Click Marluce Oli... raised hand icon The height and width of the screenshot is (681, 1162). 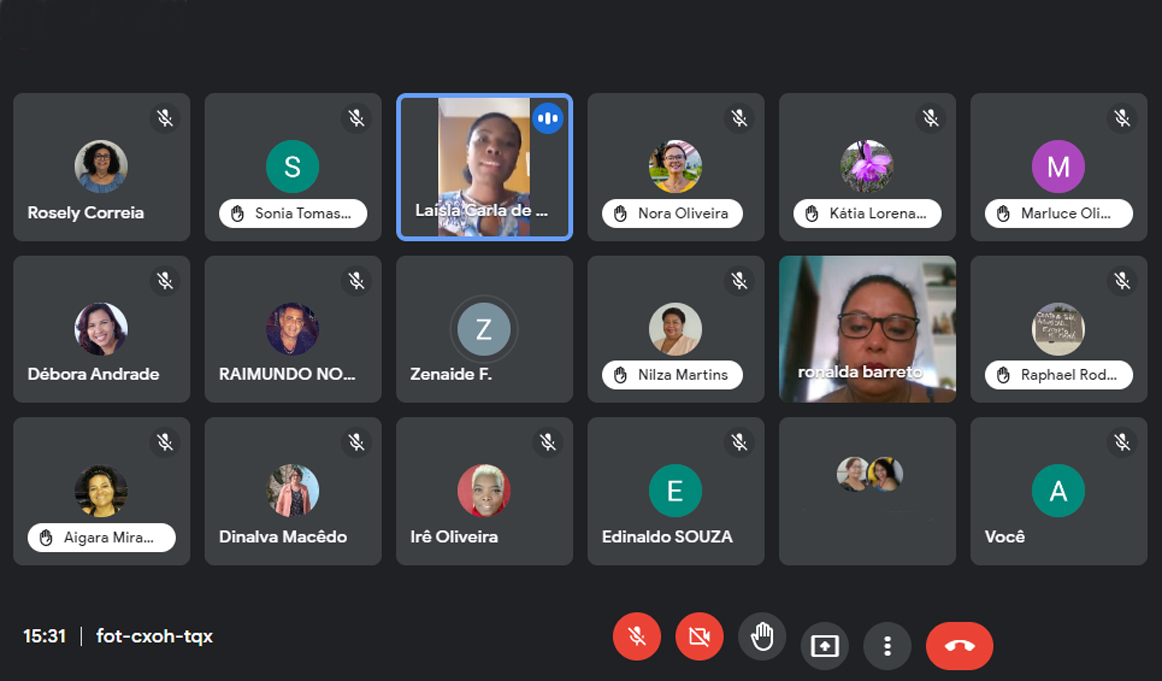pyautogui.click(x=1003, y=214)
